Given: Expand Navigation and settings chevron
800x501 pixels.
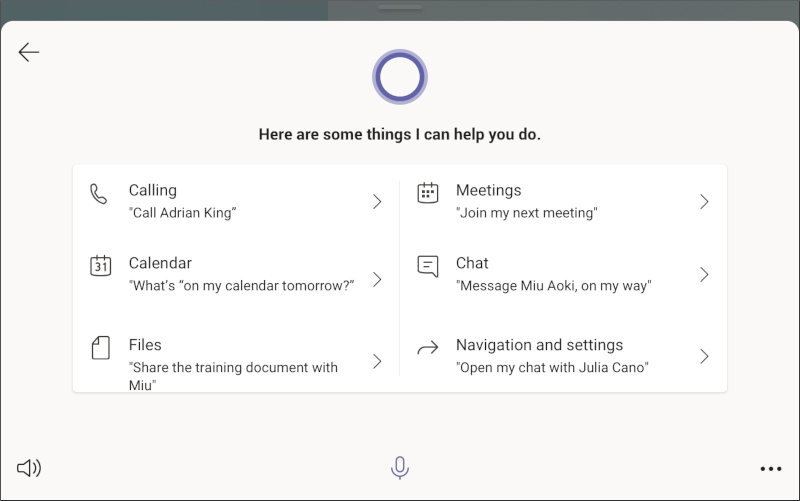Looking at the screenshot, I should (x=704, y=356).
